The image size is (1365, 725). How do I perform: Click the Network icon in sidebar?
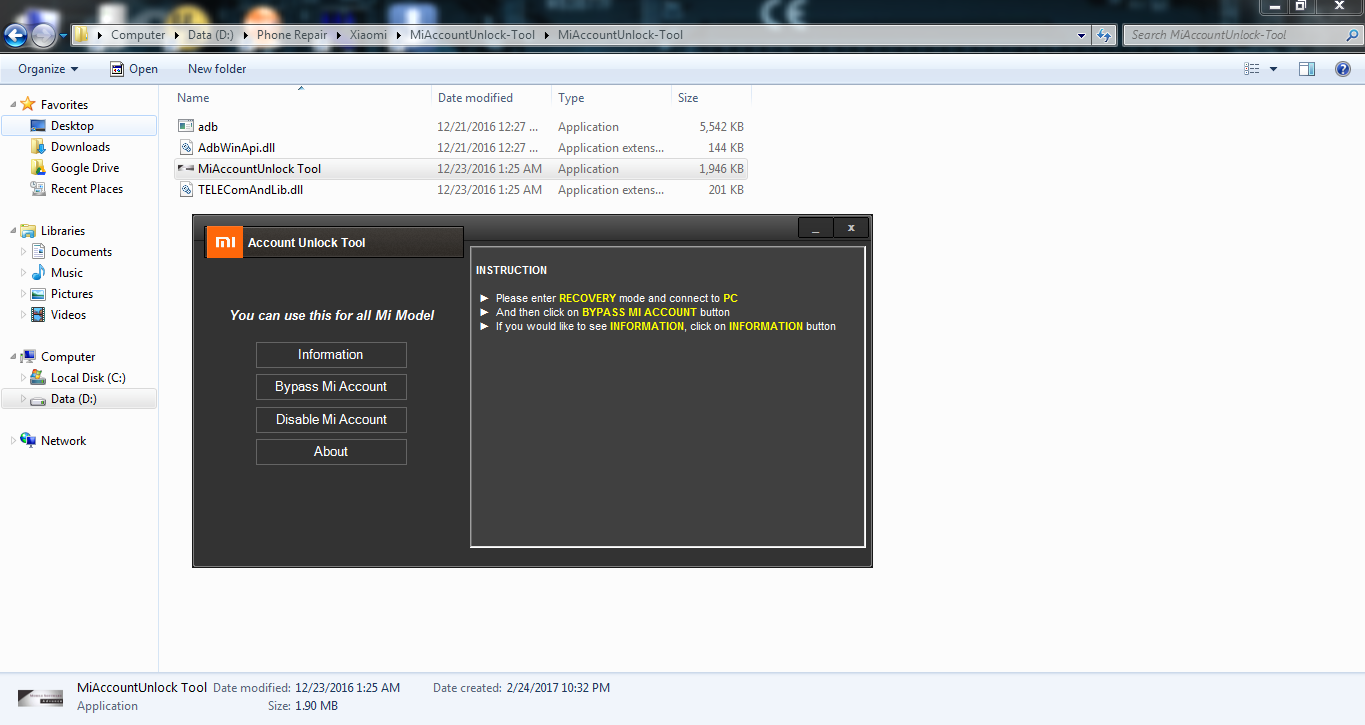click(28, 441)
